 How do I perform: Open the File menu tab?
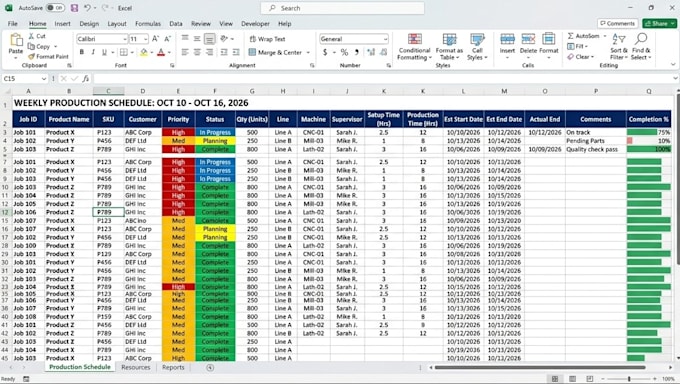click(13, 24)
